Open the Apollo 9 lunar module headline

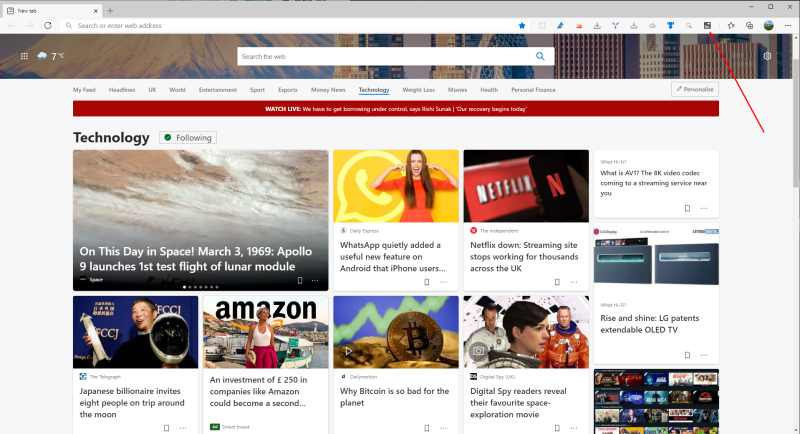pos(195,259)
